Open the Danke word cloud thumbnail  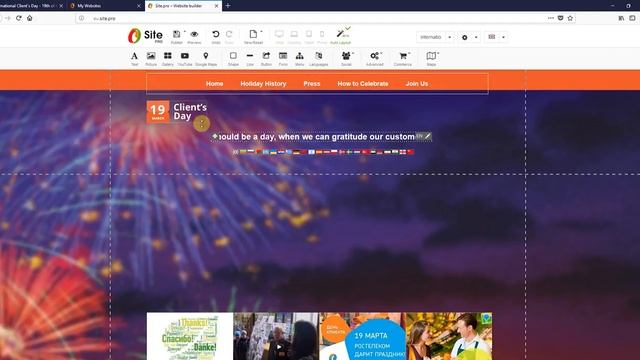point(190,336)
